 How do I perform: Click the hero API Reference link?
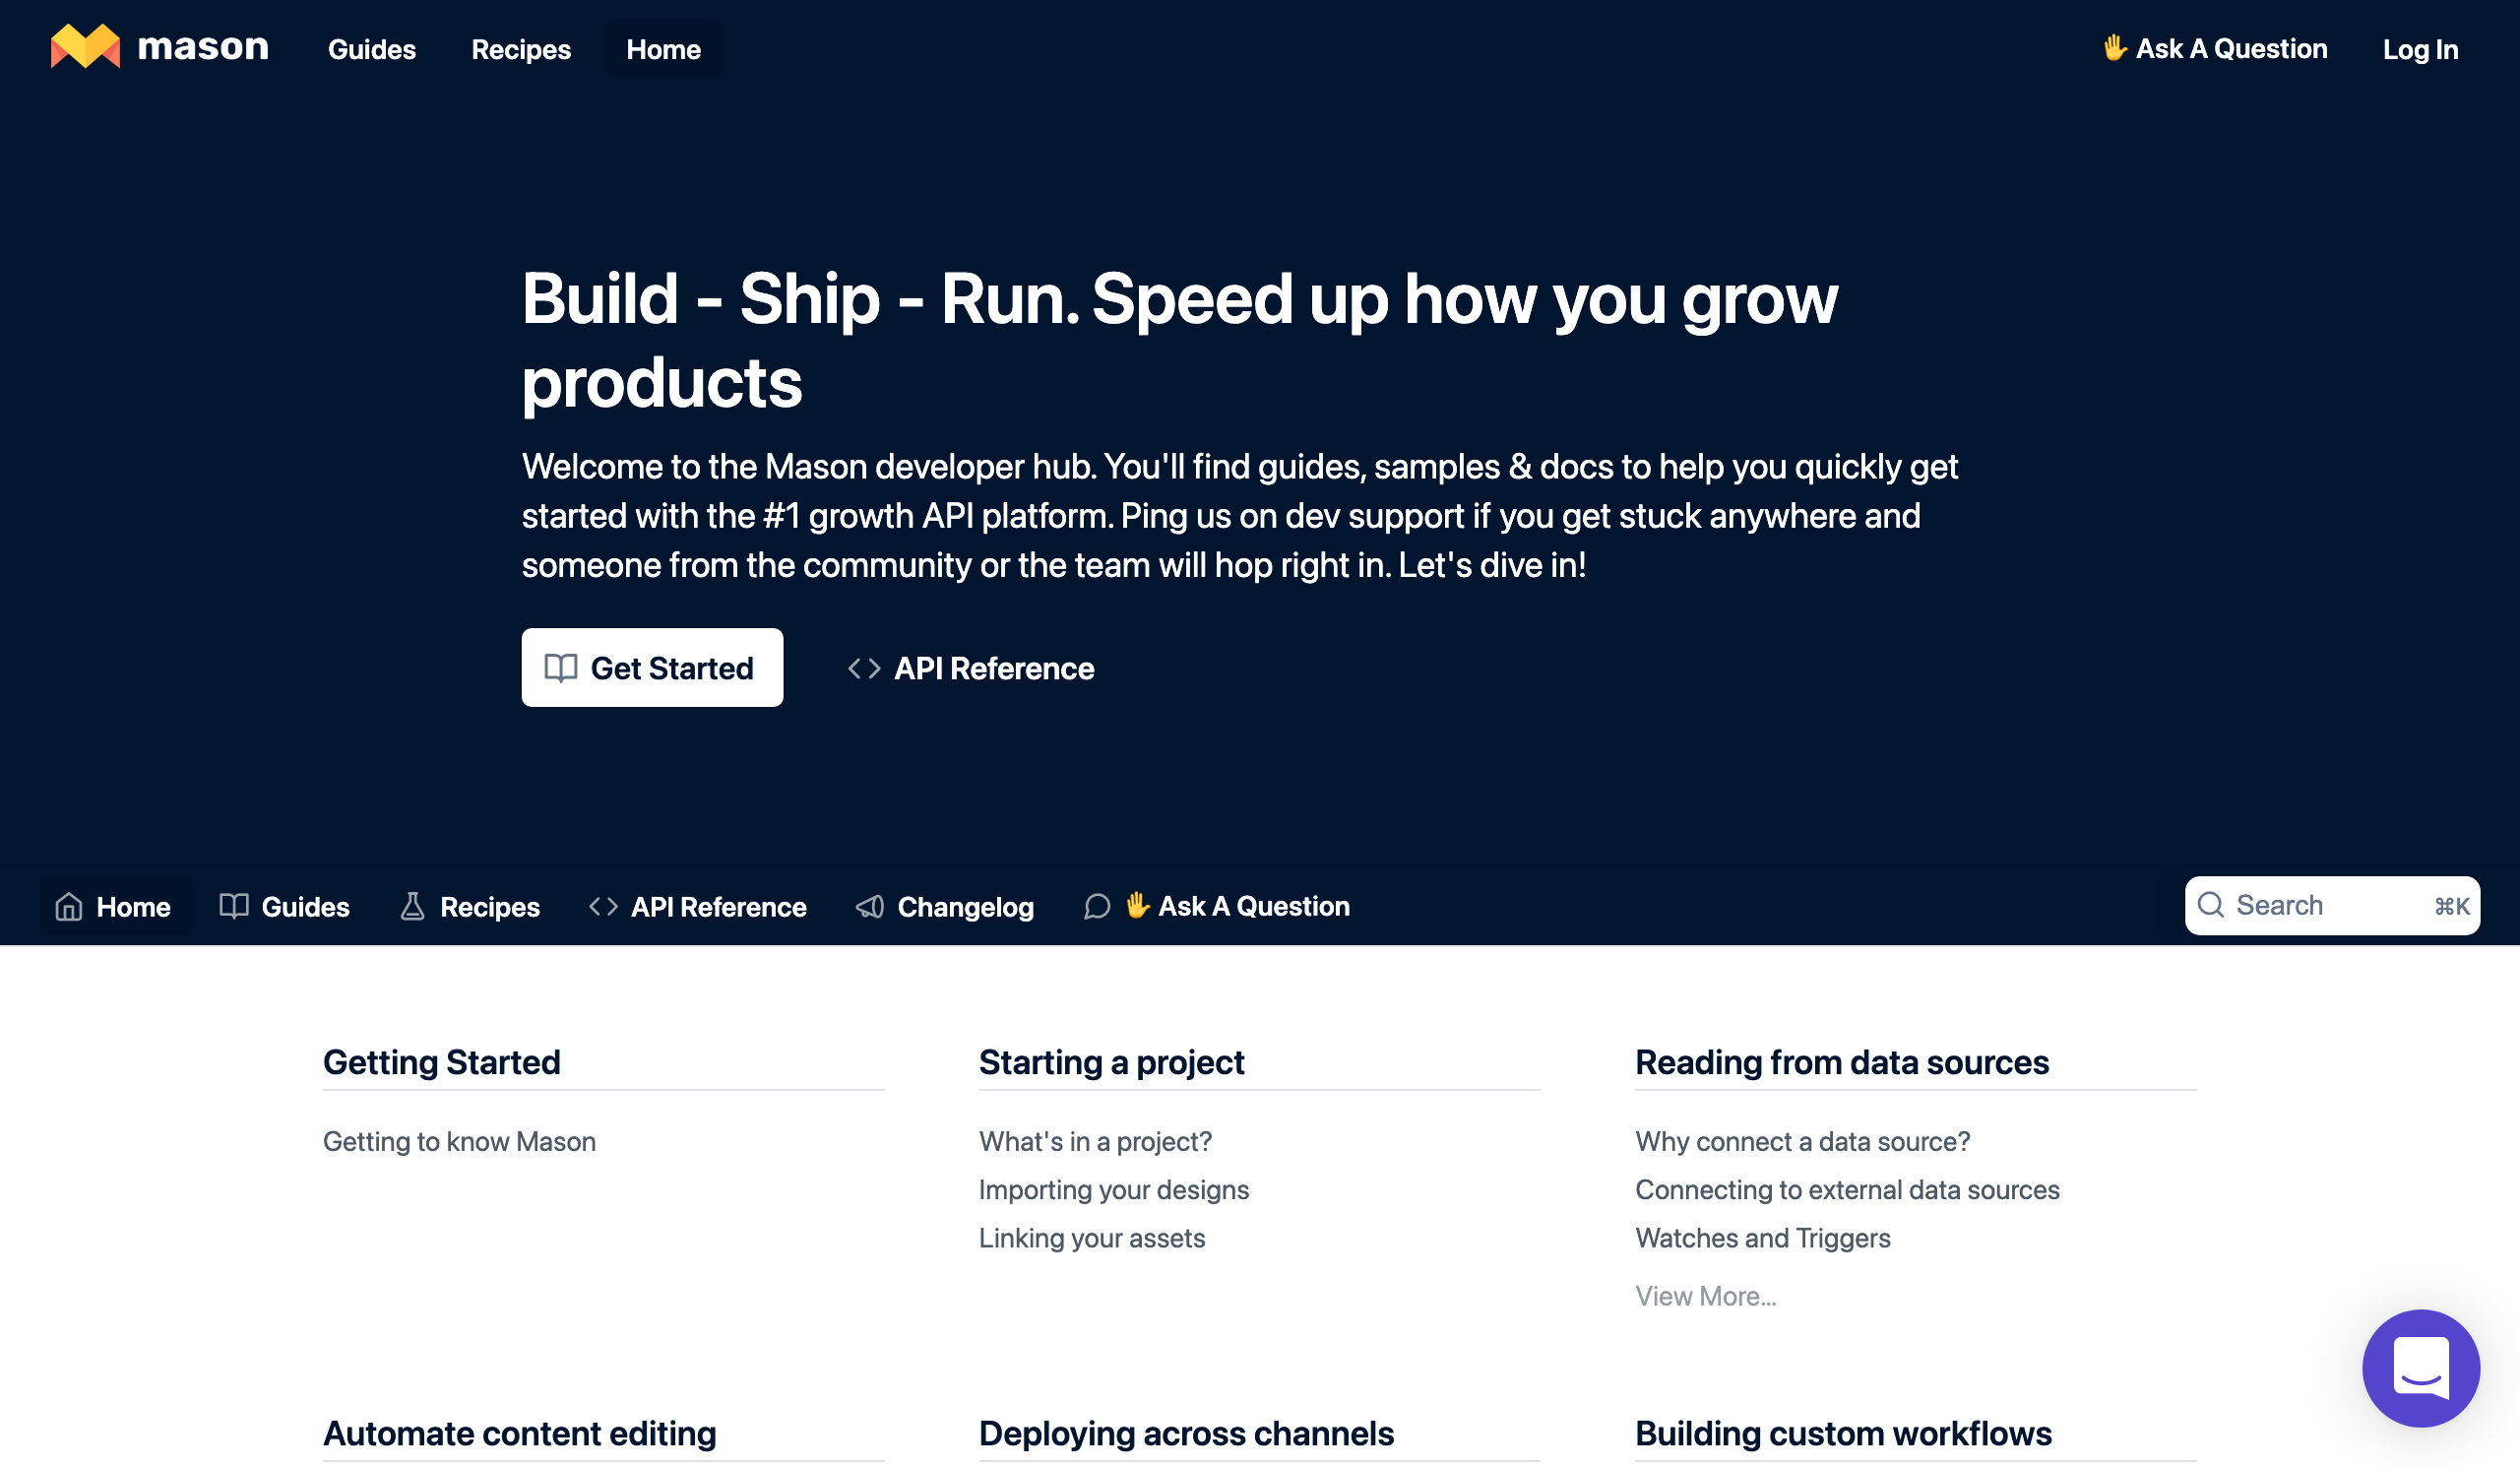coord(971,668)
